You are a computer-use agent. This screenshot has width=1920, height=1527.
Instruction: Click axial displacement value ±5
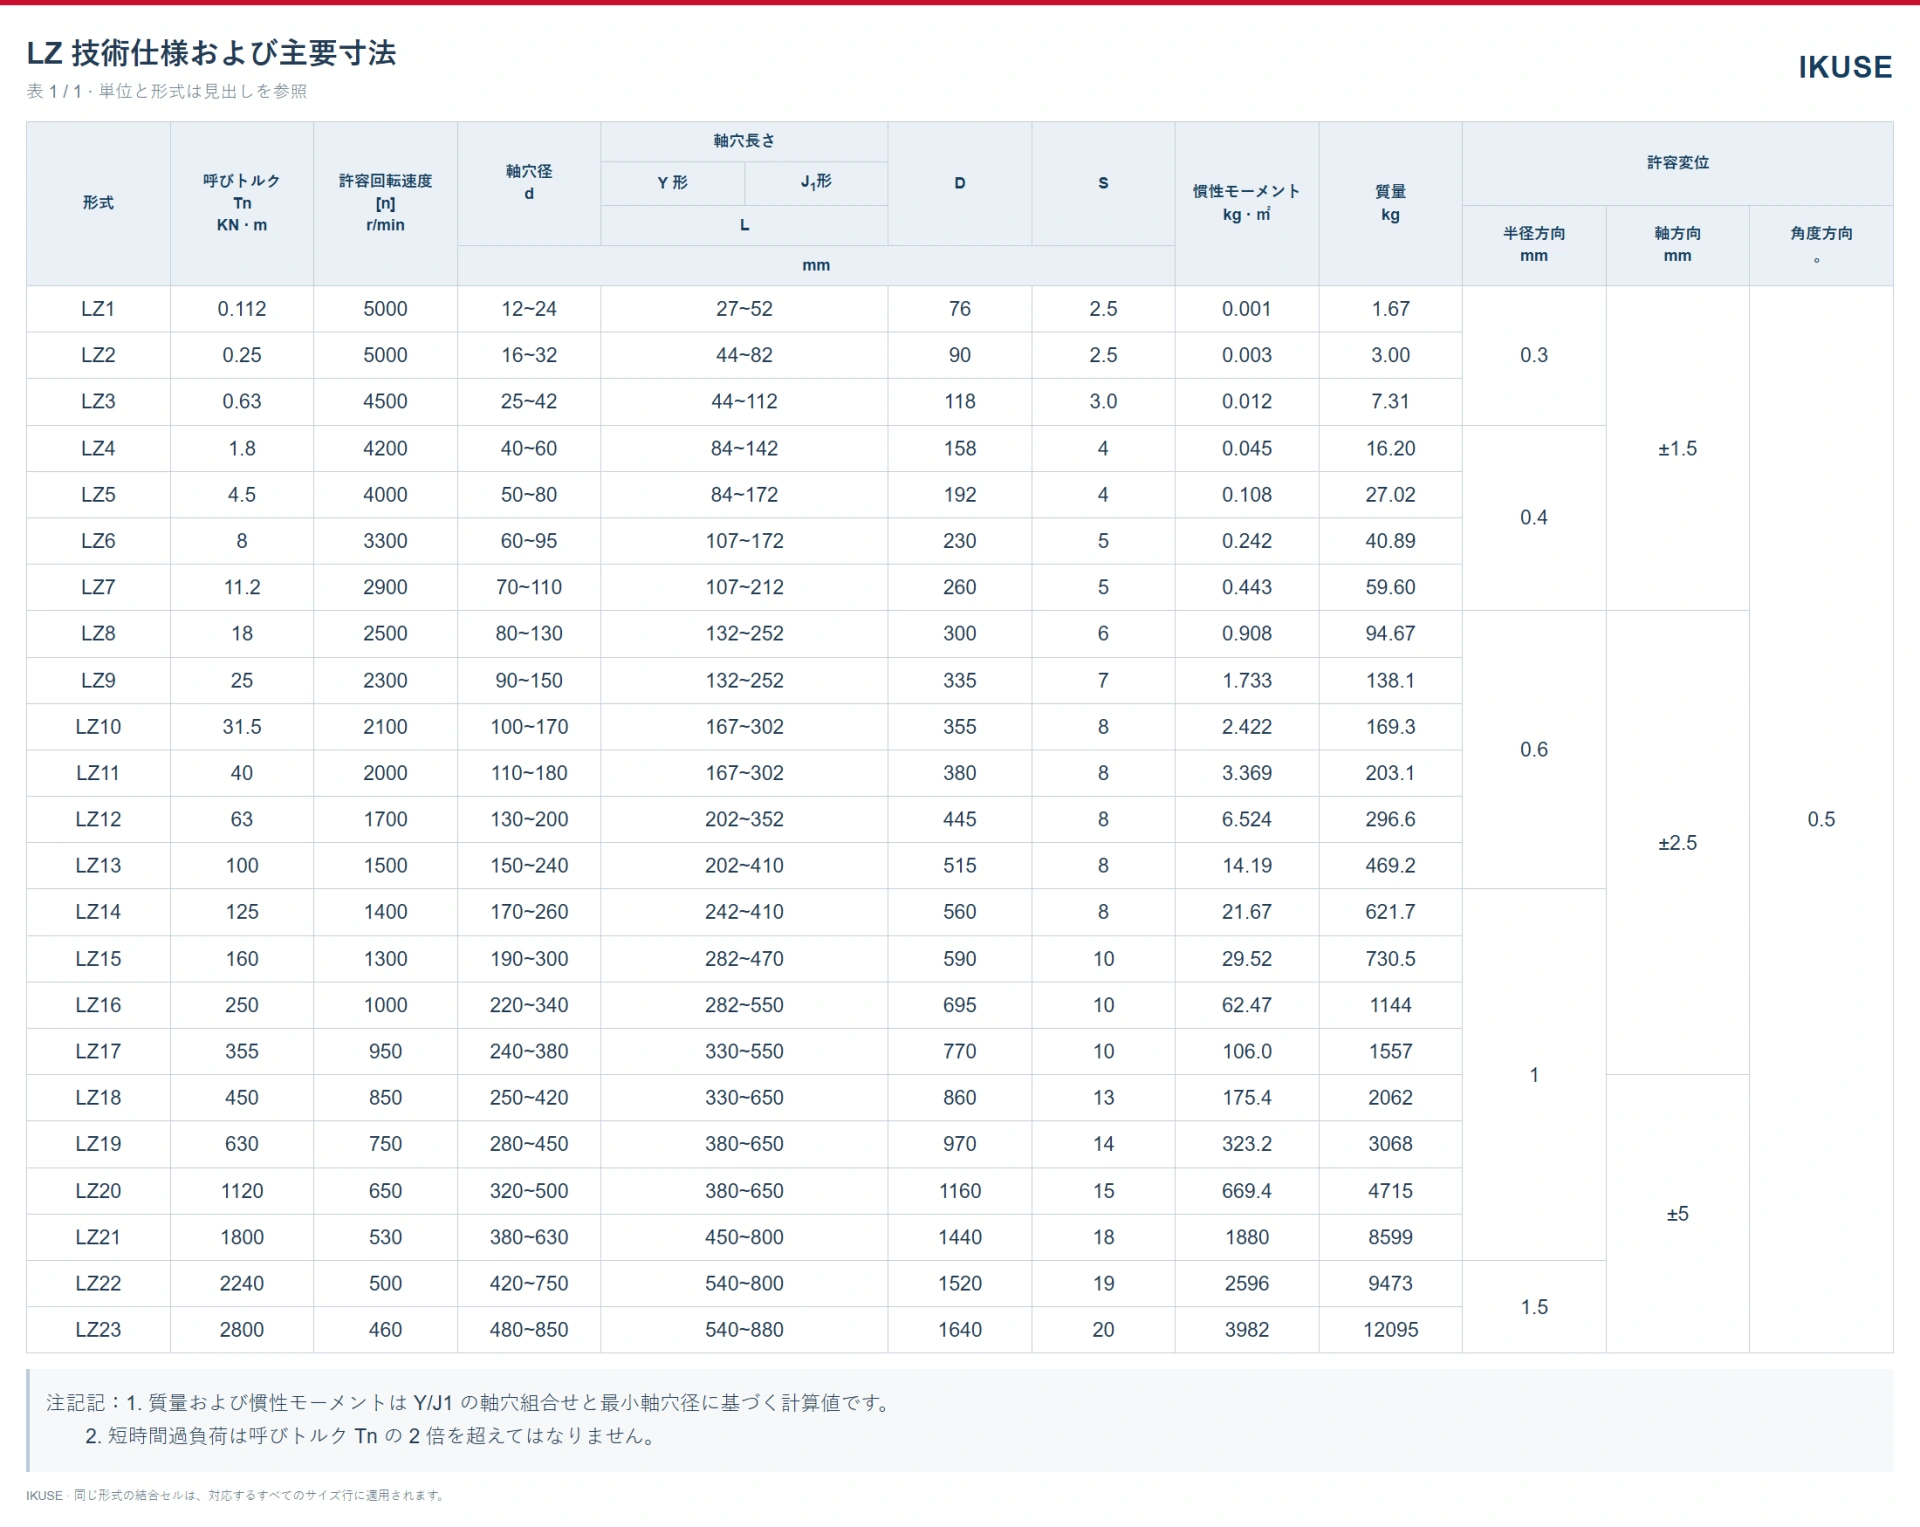click(x=1677, y=1214)
